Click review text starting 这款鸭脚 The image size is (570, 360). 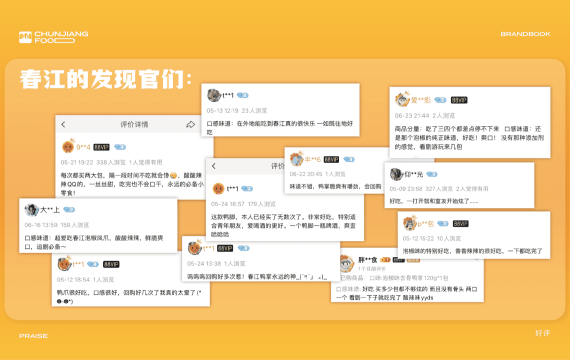(284, 226)
